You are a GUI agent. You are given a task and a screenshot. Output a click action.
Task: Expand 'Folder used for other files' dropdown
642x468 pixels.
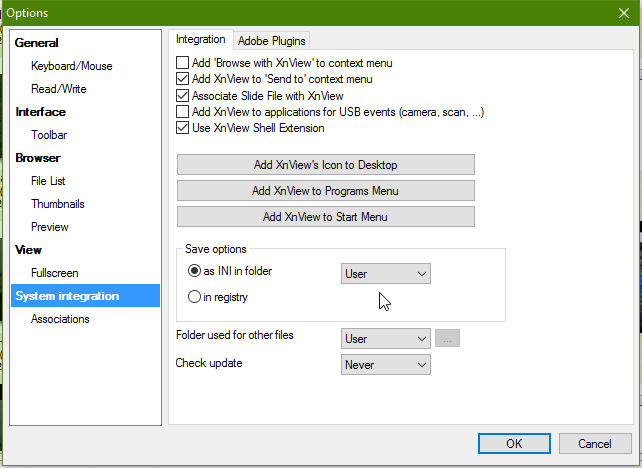[x=385, y=339]
